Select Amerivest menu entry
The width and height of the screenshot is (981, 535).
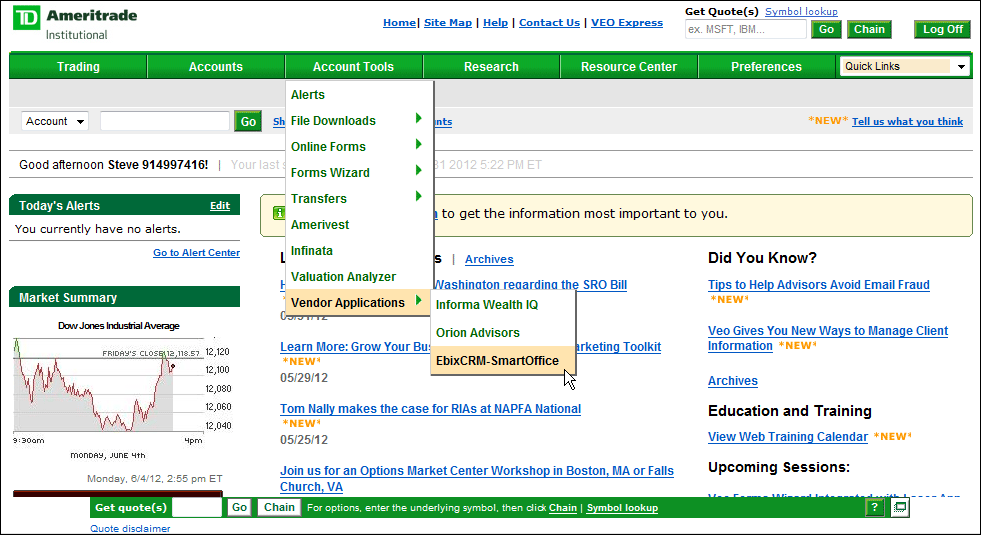359,224
